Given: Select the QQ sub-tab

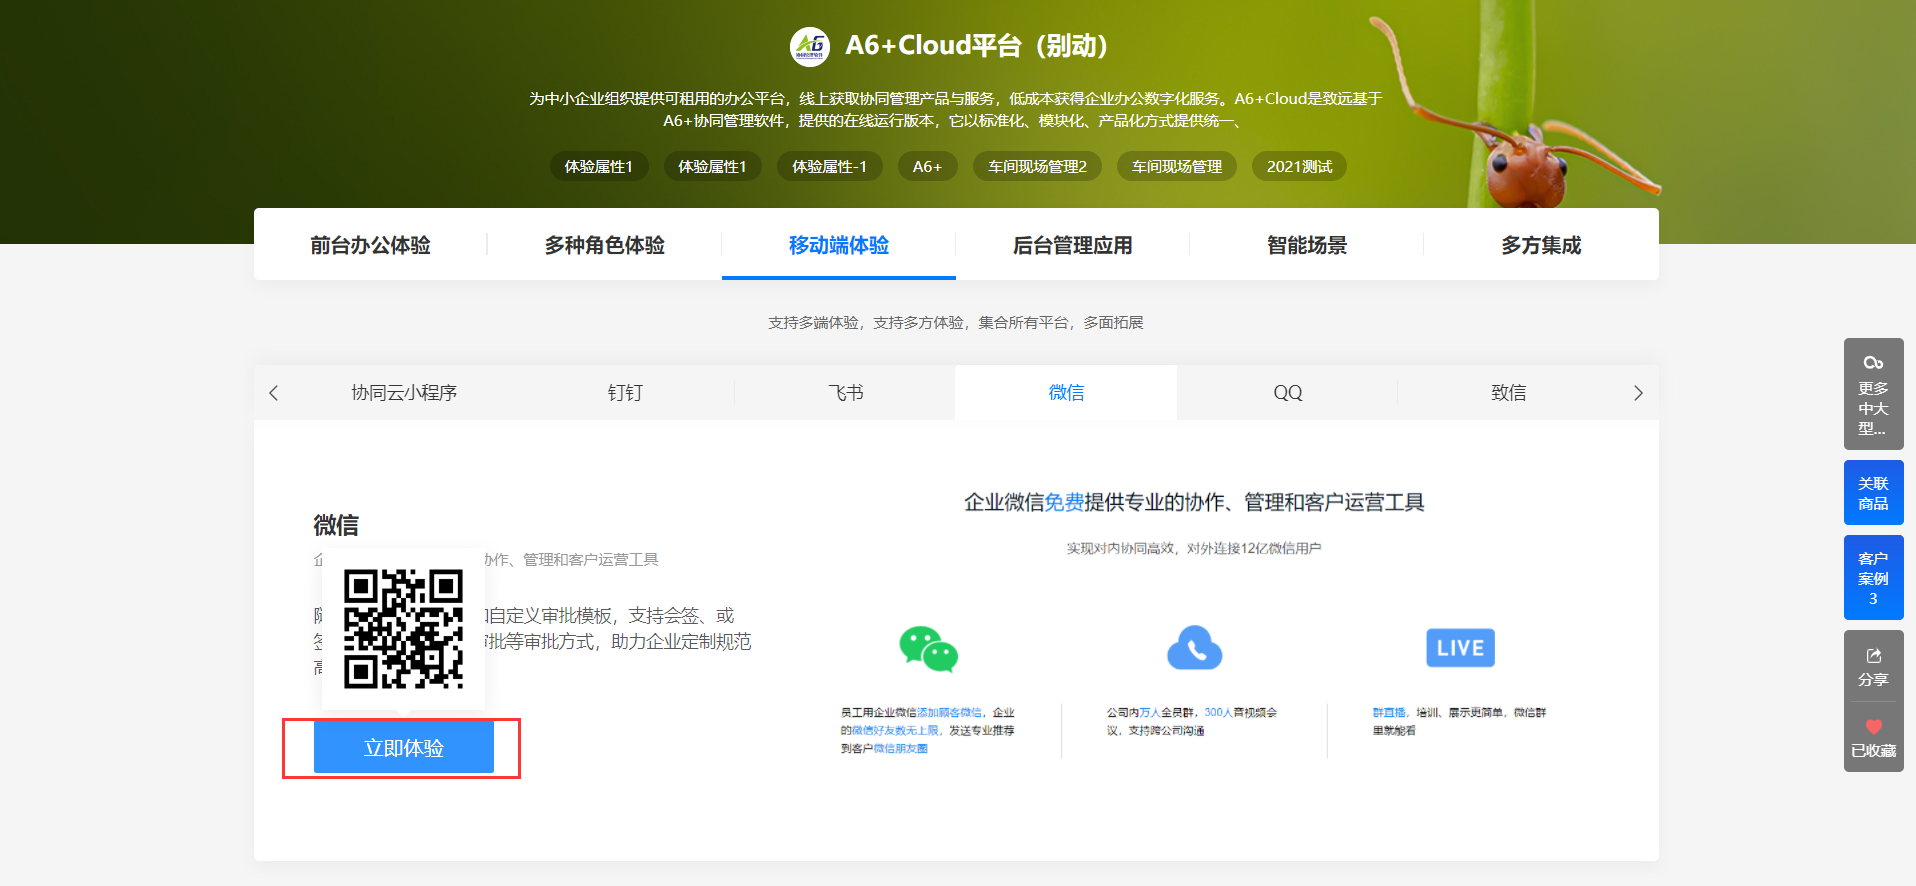Looking at the screenshot, I should (x=1287, y=393).
